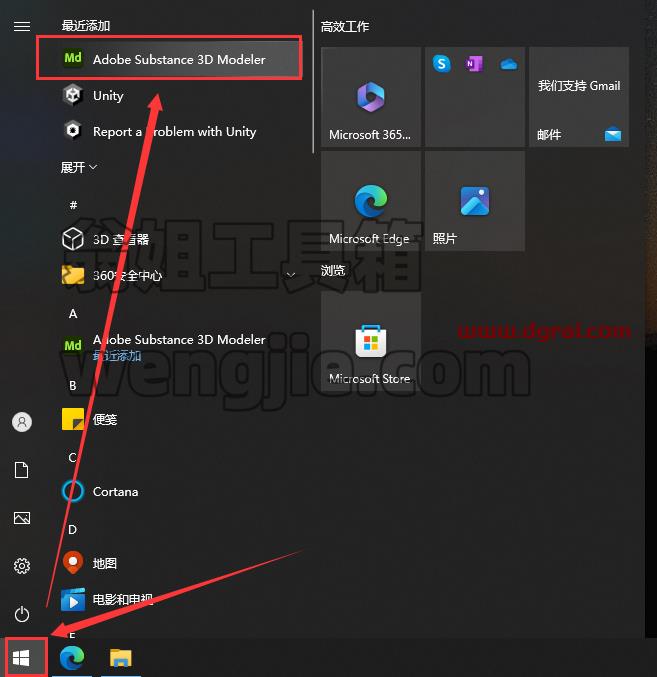The image size is (657, 677).
Task: Open the Microsoft Edge tile
Action: tap(371, 201)
